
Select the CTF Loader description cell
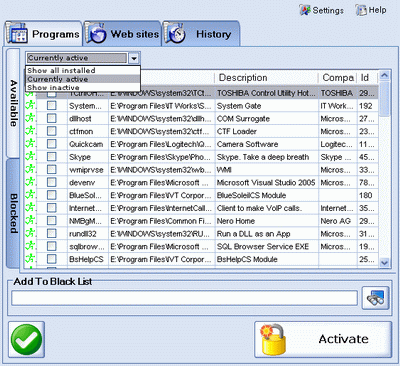pos(267,131)
